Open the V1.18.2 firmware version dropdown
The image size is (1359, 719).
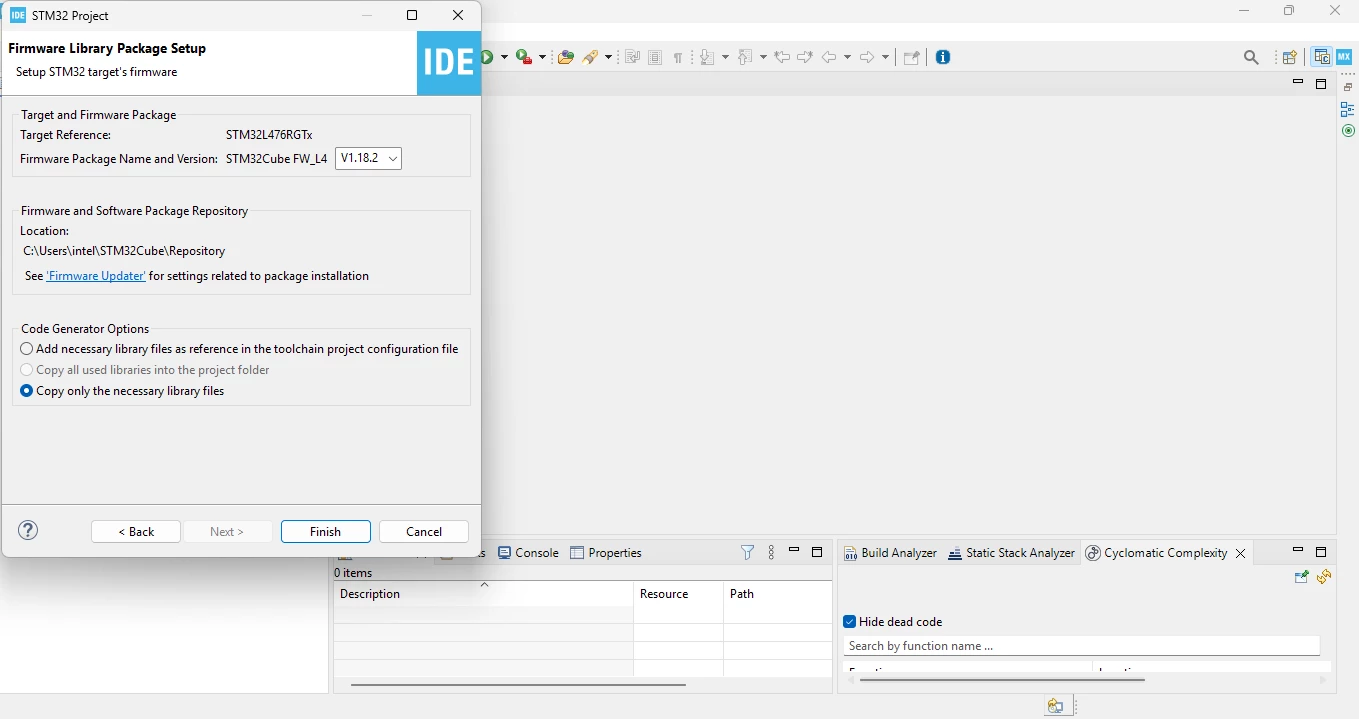[x=368, y=158]
